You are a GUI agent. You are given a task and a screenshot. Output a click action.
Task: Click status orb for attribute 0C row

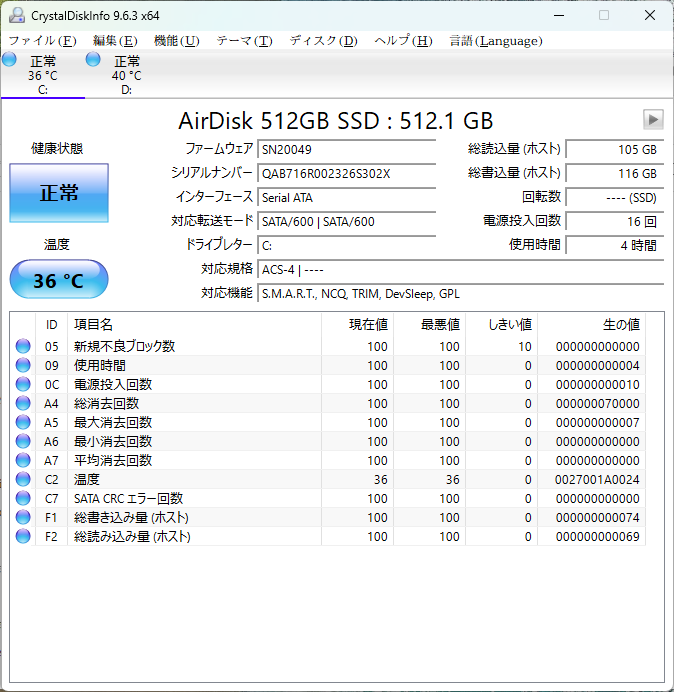pos(23,384)
